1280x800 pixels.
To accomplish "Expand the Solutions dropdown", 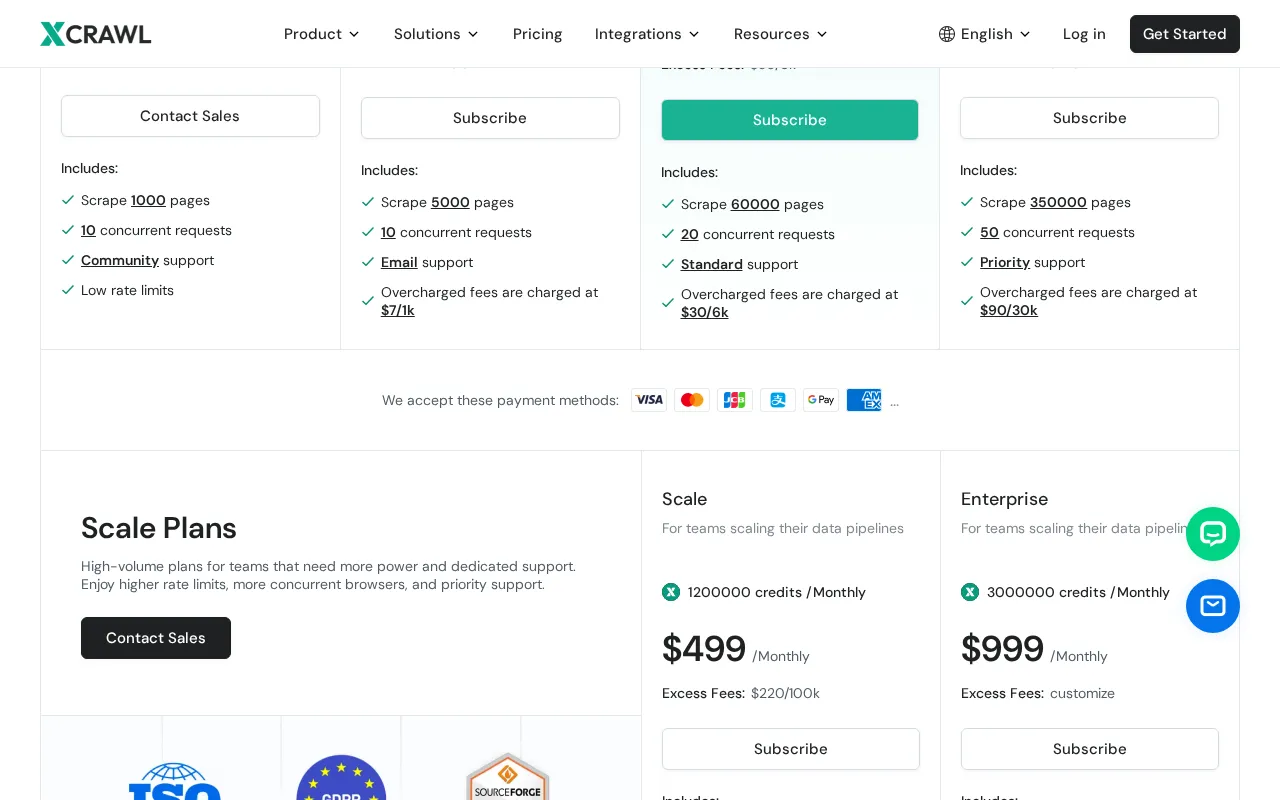I will point(436,34).
